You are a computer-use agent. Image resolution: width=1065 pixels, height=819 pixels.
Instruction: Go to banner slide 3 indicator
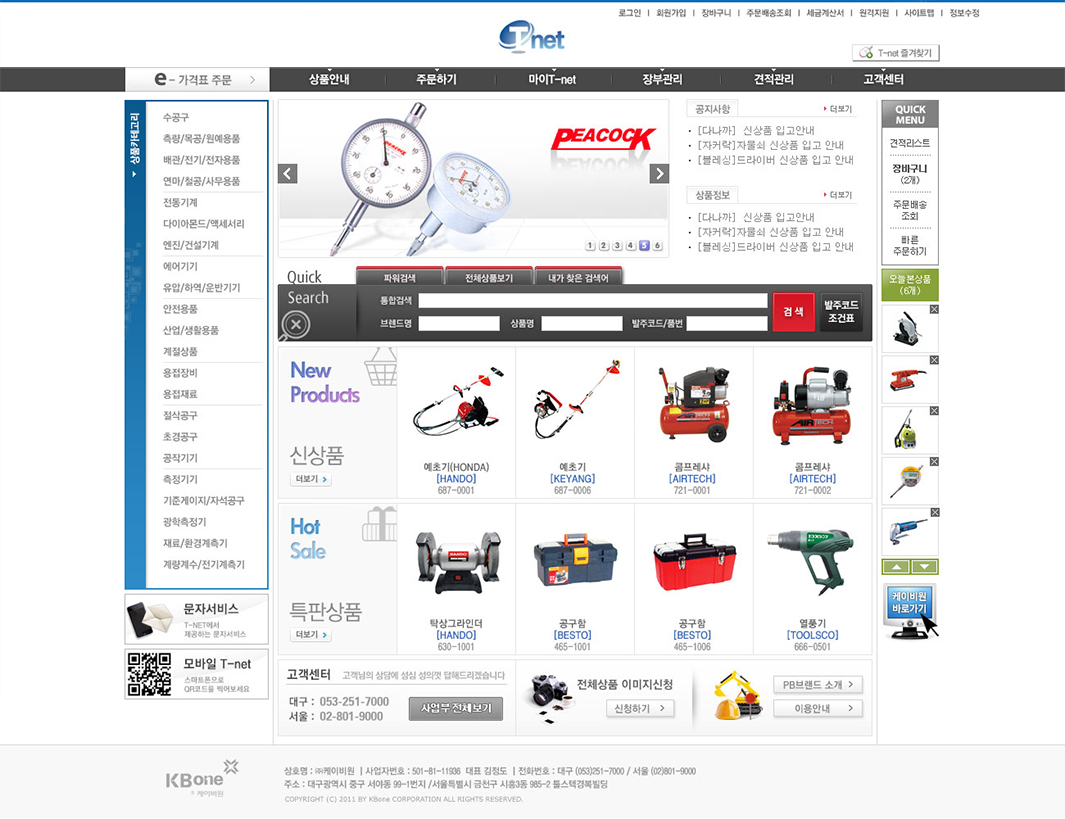tap(617, 246)
